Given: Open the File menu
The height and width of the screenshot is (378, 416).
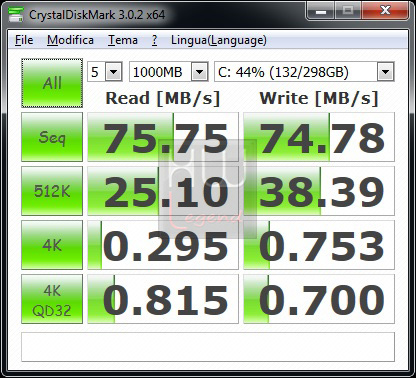Looking at the screenshot, I should (x=24, y=40).
